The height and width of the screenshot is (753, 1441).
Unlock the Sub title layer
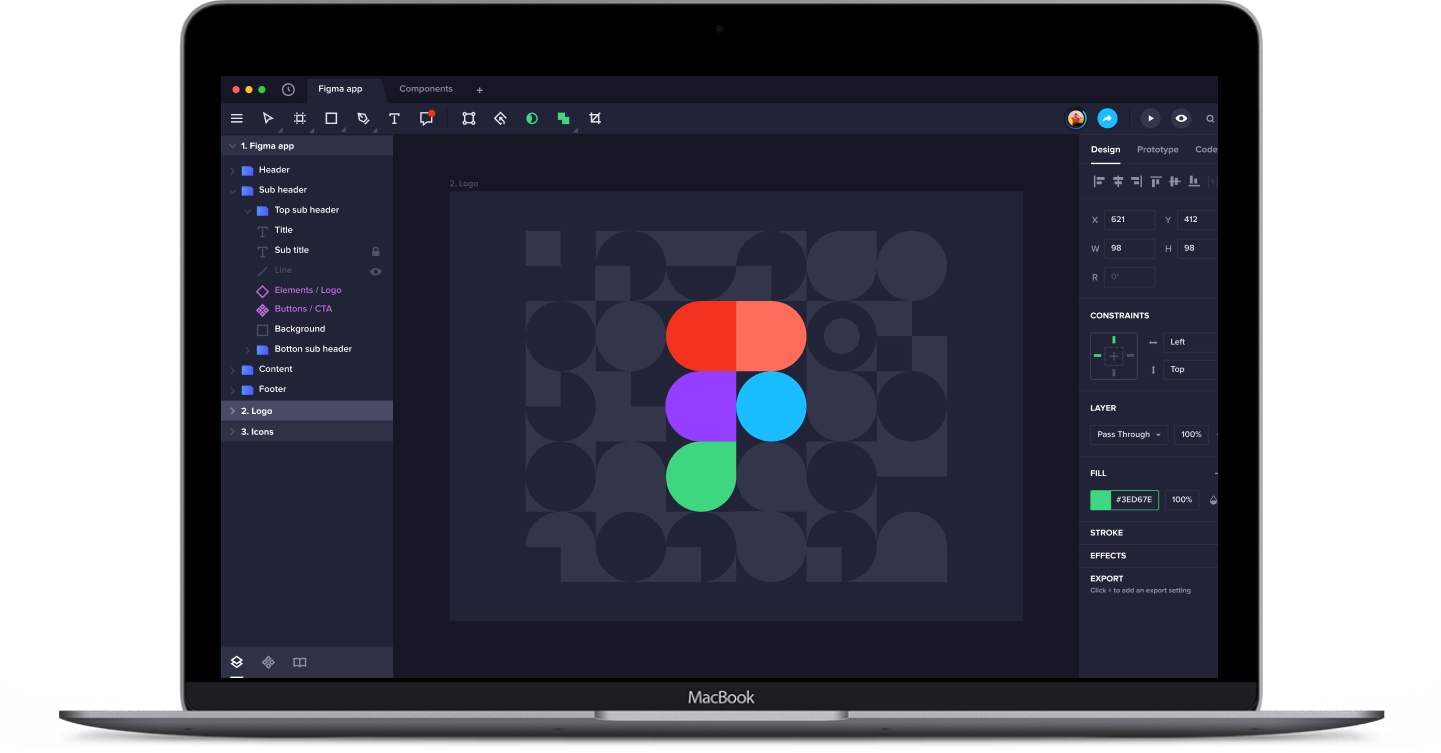coord(376,251)
